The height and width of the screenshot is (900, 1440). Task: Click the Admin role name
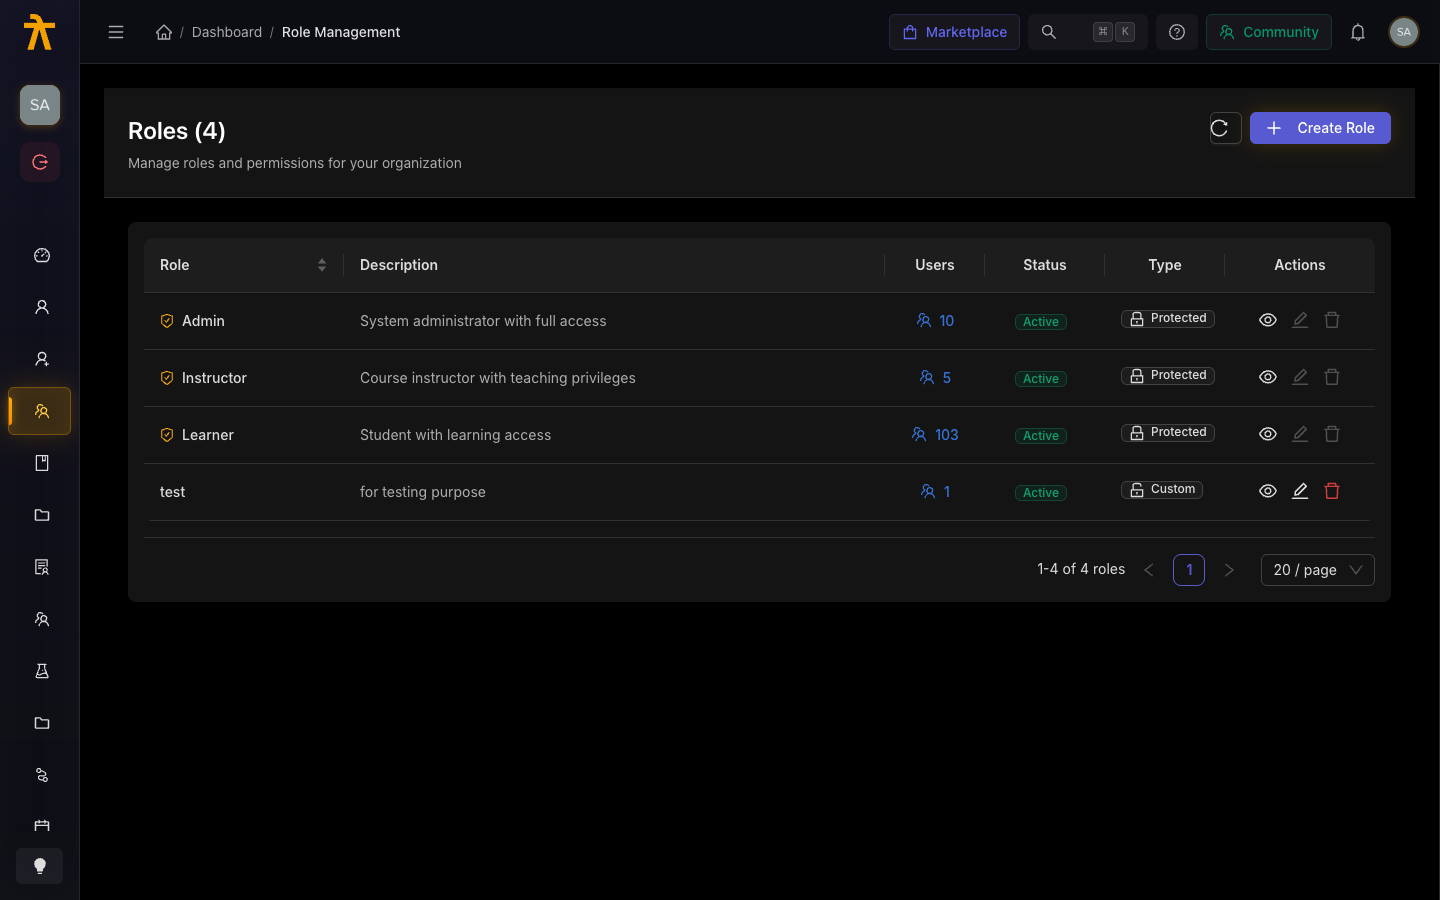pyautogui.click(x=203, y=321)
